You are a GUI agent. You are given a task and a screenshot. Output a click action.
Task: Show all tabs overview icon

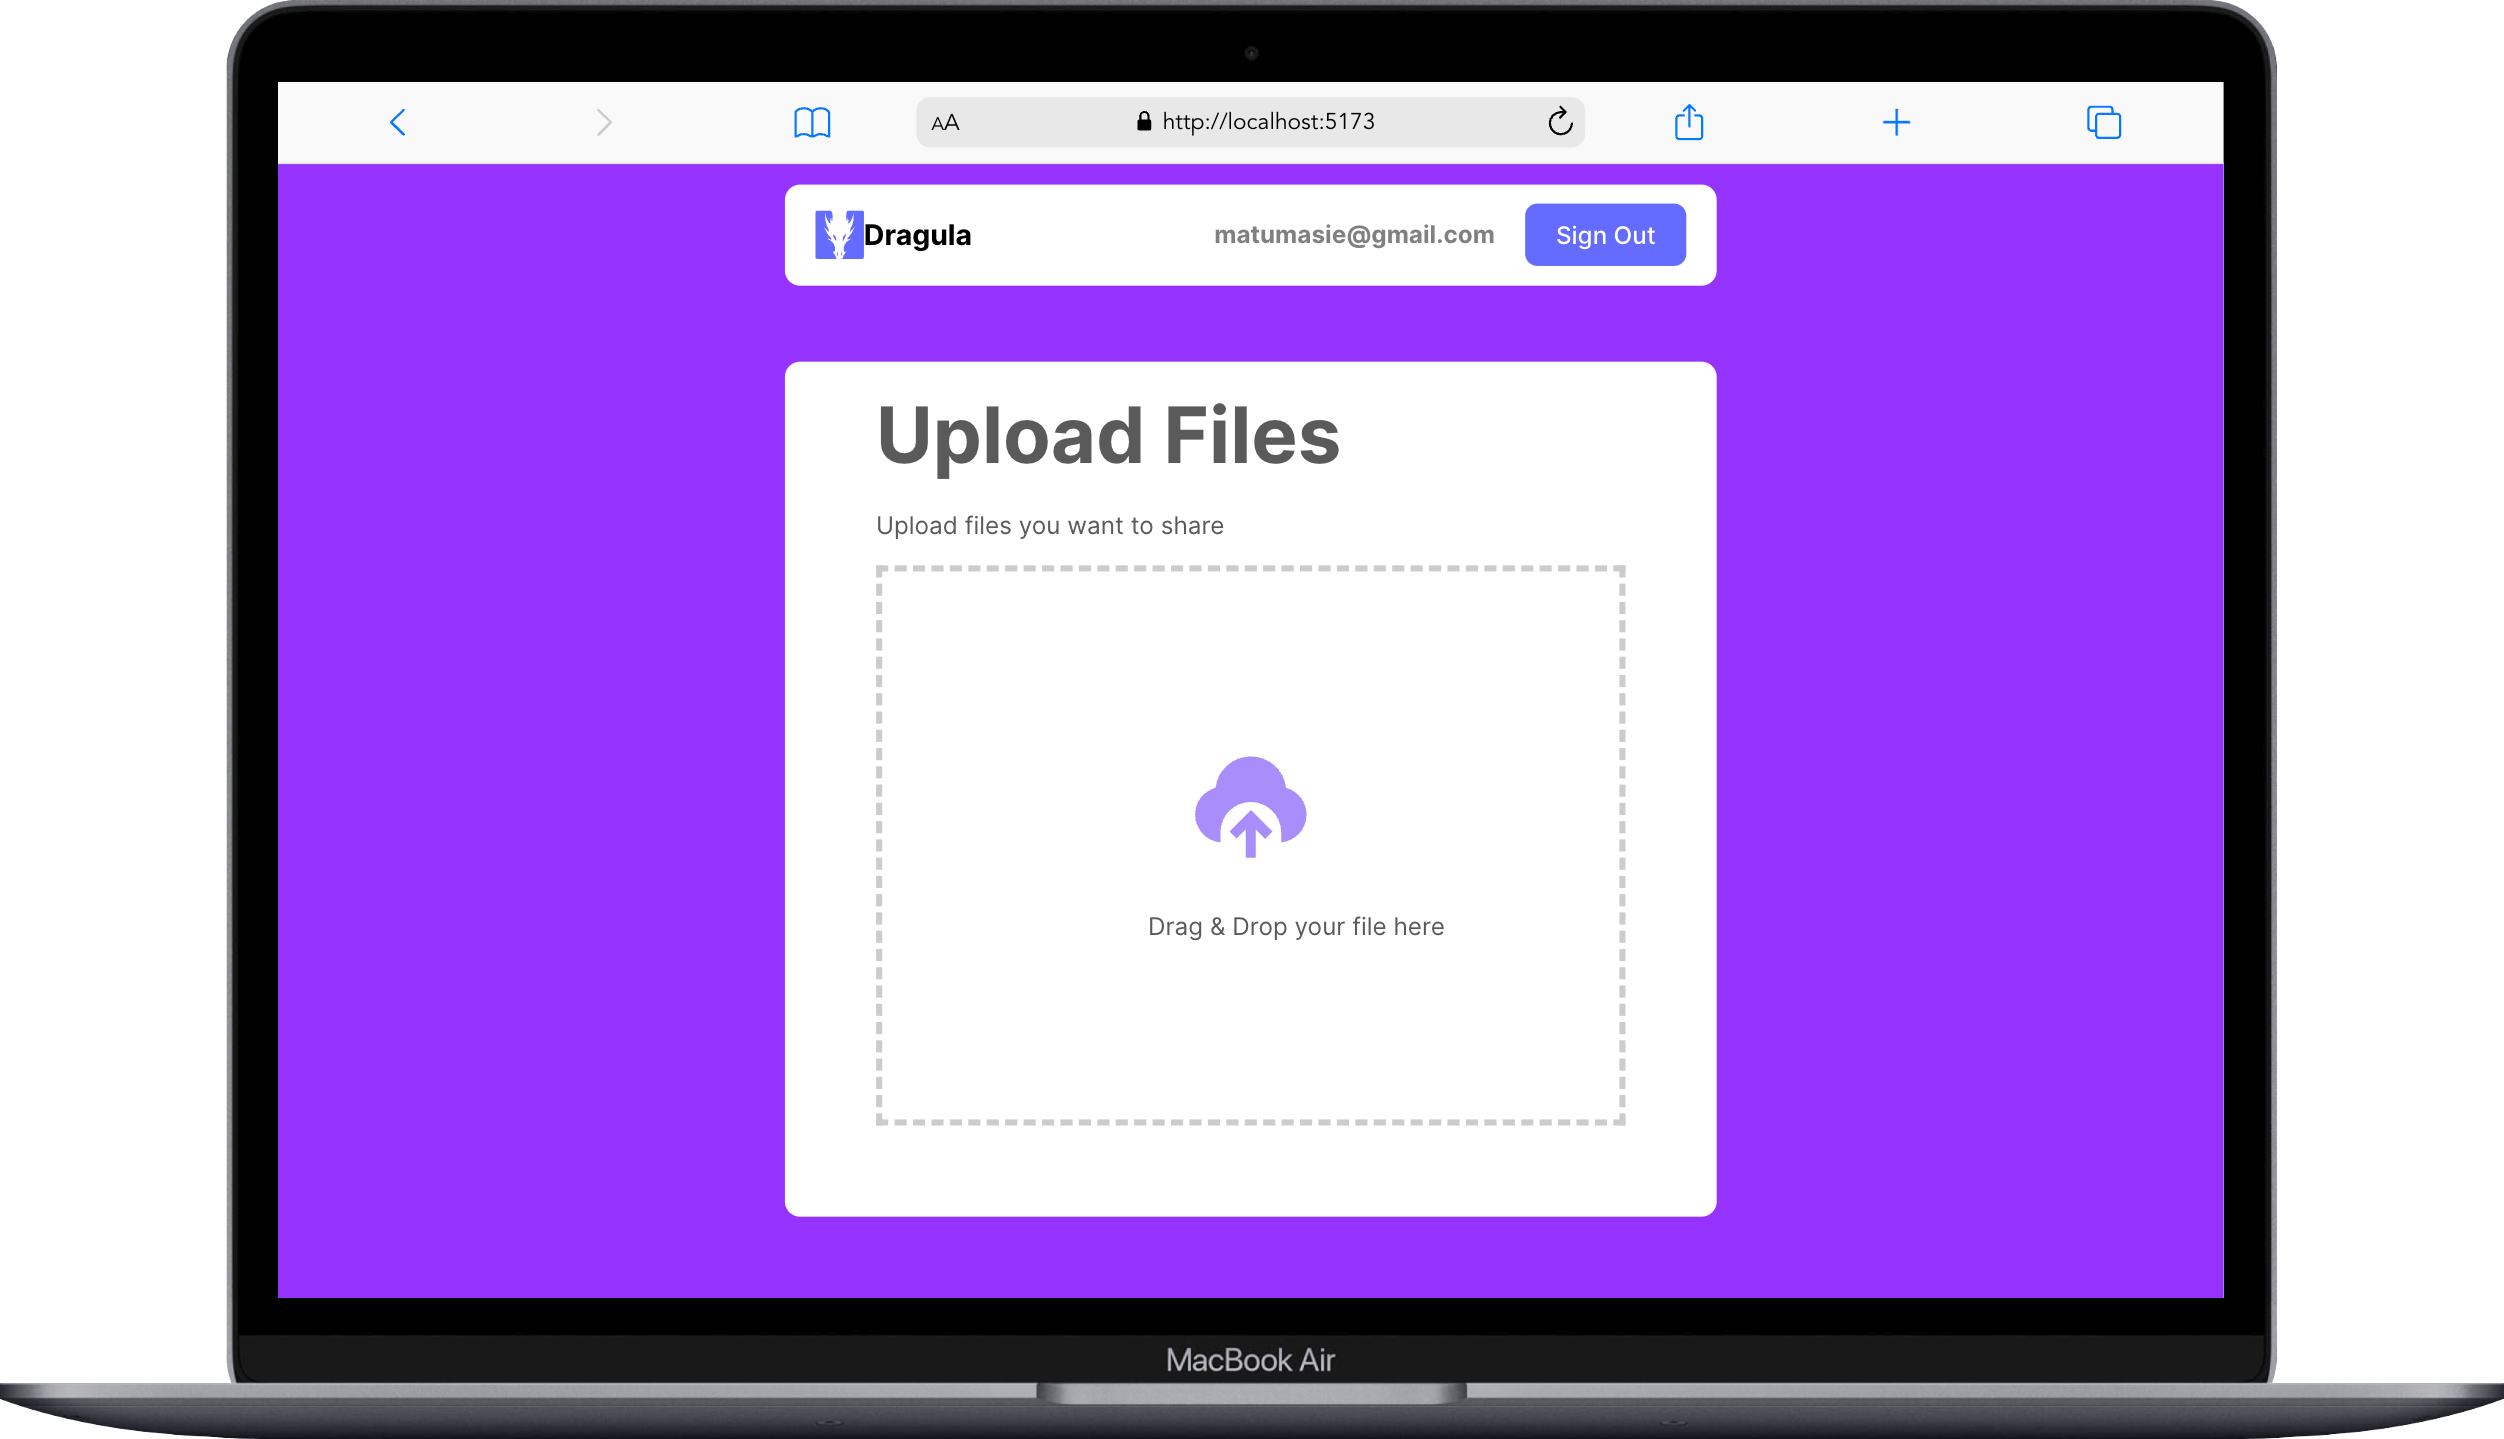tap(2104, 122)
